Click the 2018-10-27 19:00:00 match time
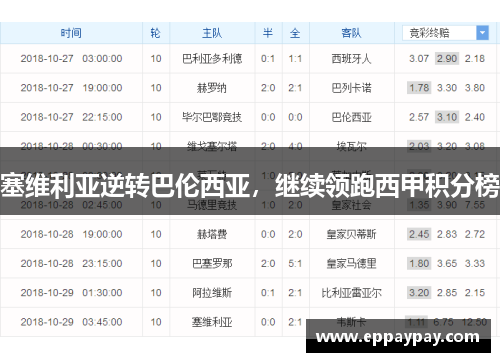Screen dimensions: 500x362 [71, 88]
